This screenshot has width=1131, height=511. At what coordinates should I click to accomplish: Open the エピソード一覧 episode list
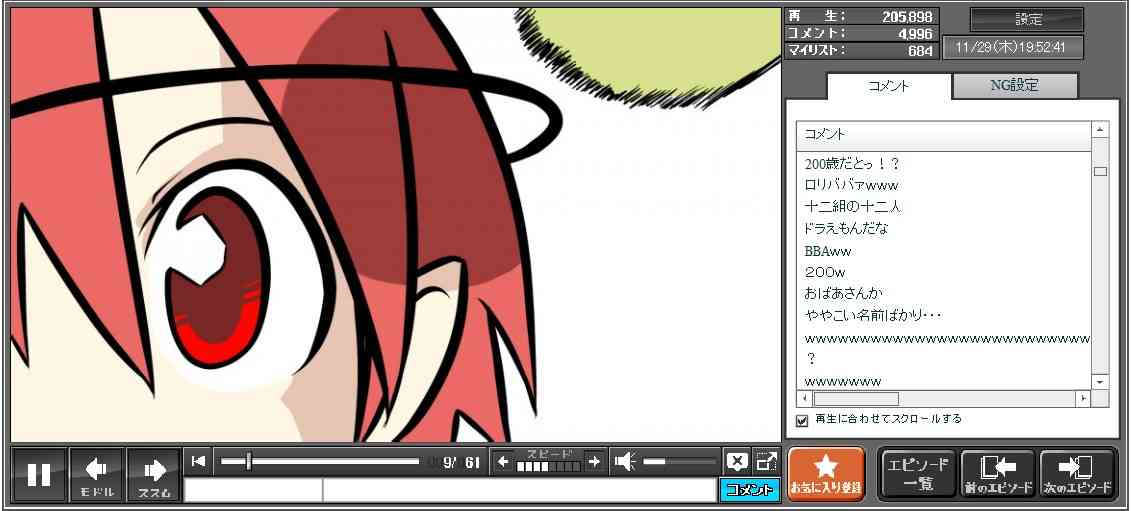tap(917, 474)
